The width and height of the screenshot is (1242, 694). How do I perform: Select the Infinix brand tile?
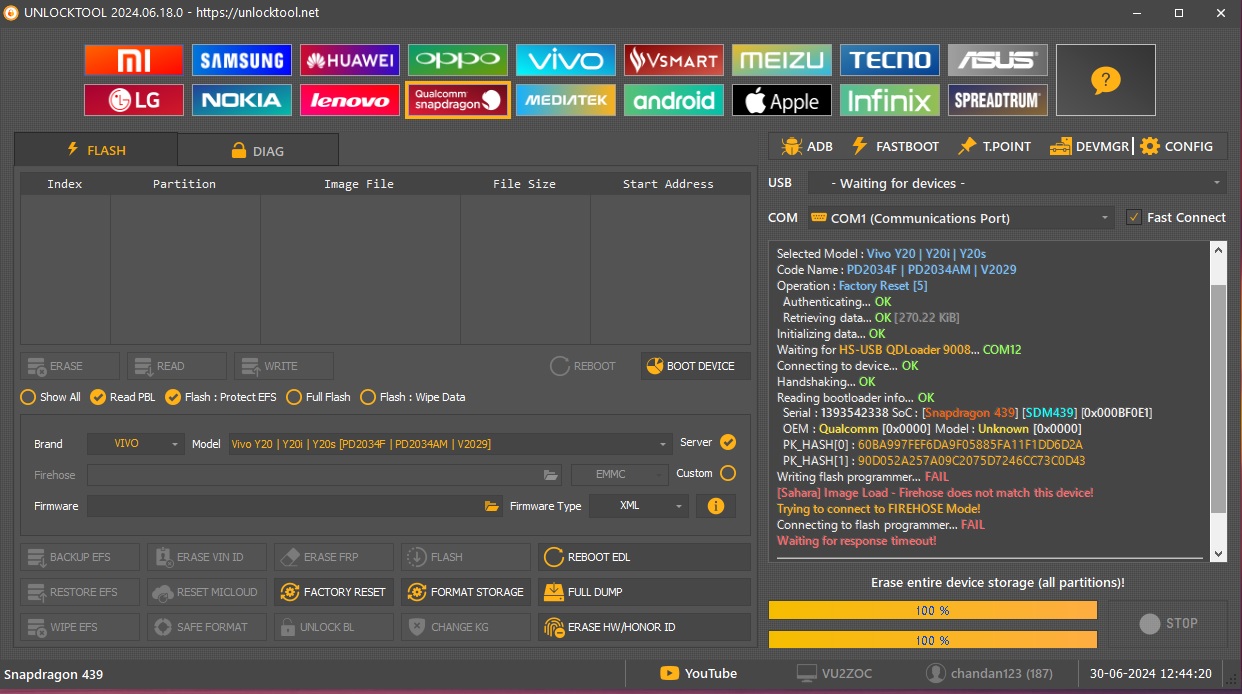(890, 100)
